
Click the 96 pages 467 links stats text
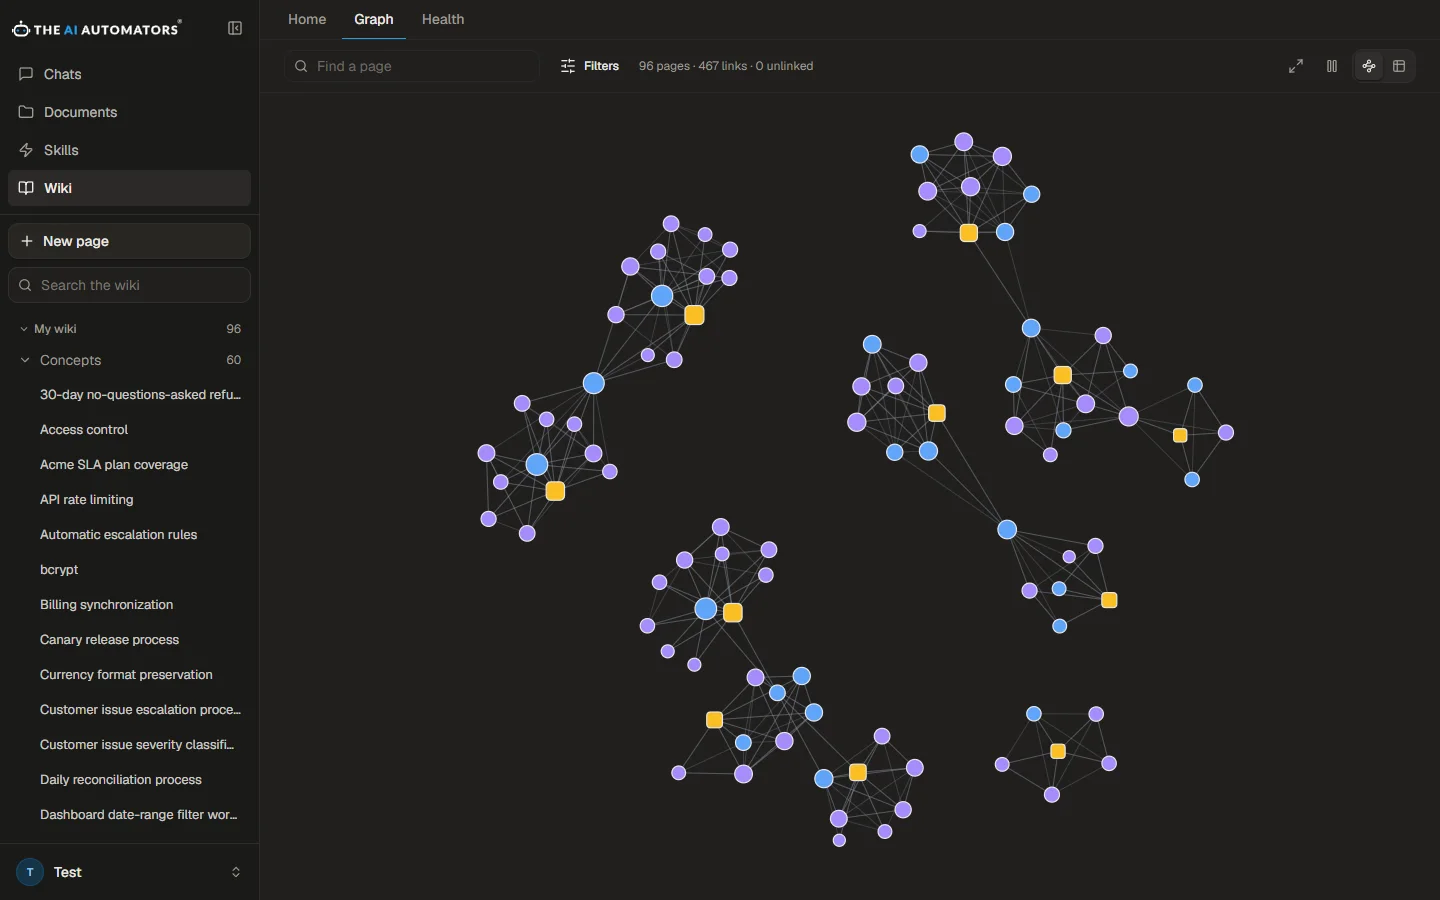click(726, 66)
